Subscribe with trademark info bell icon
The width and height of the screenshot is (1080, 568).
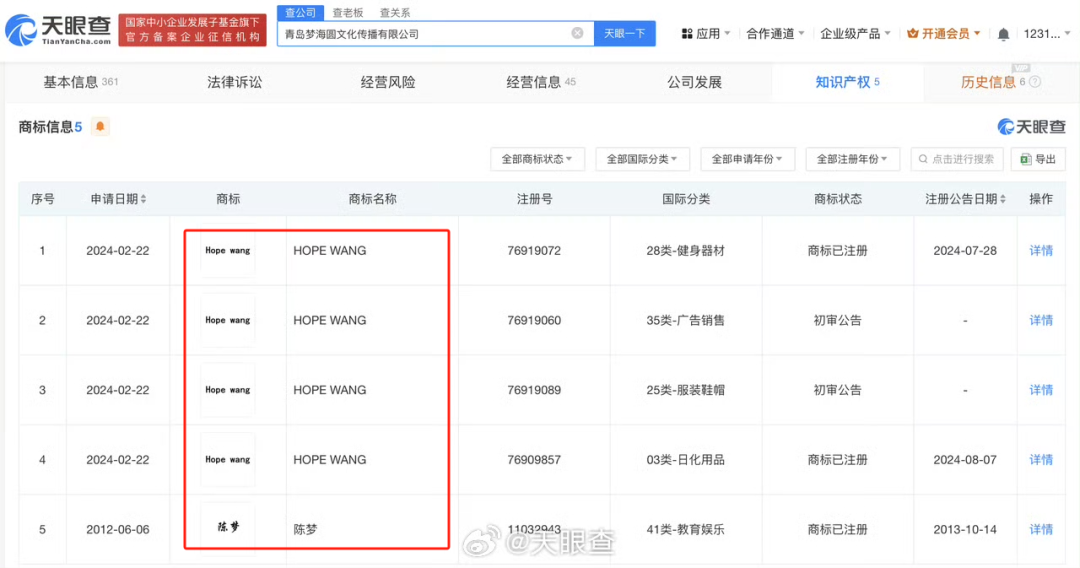[x=100, y=127]
